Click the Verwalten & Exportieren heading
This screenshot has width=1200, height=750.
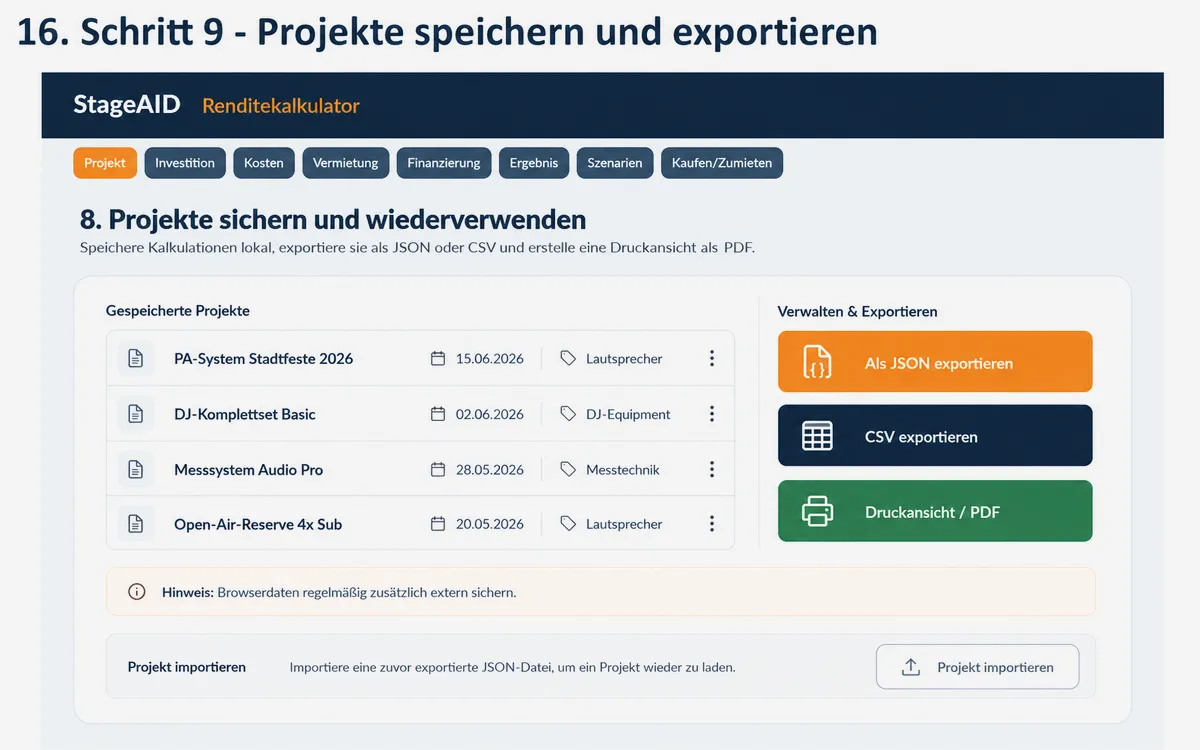pos(858,311)
